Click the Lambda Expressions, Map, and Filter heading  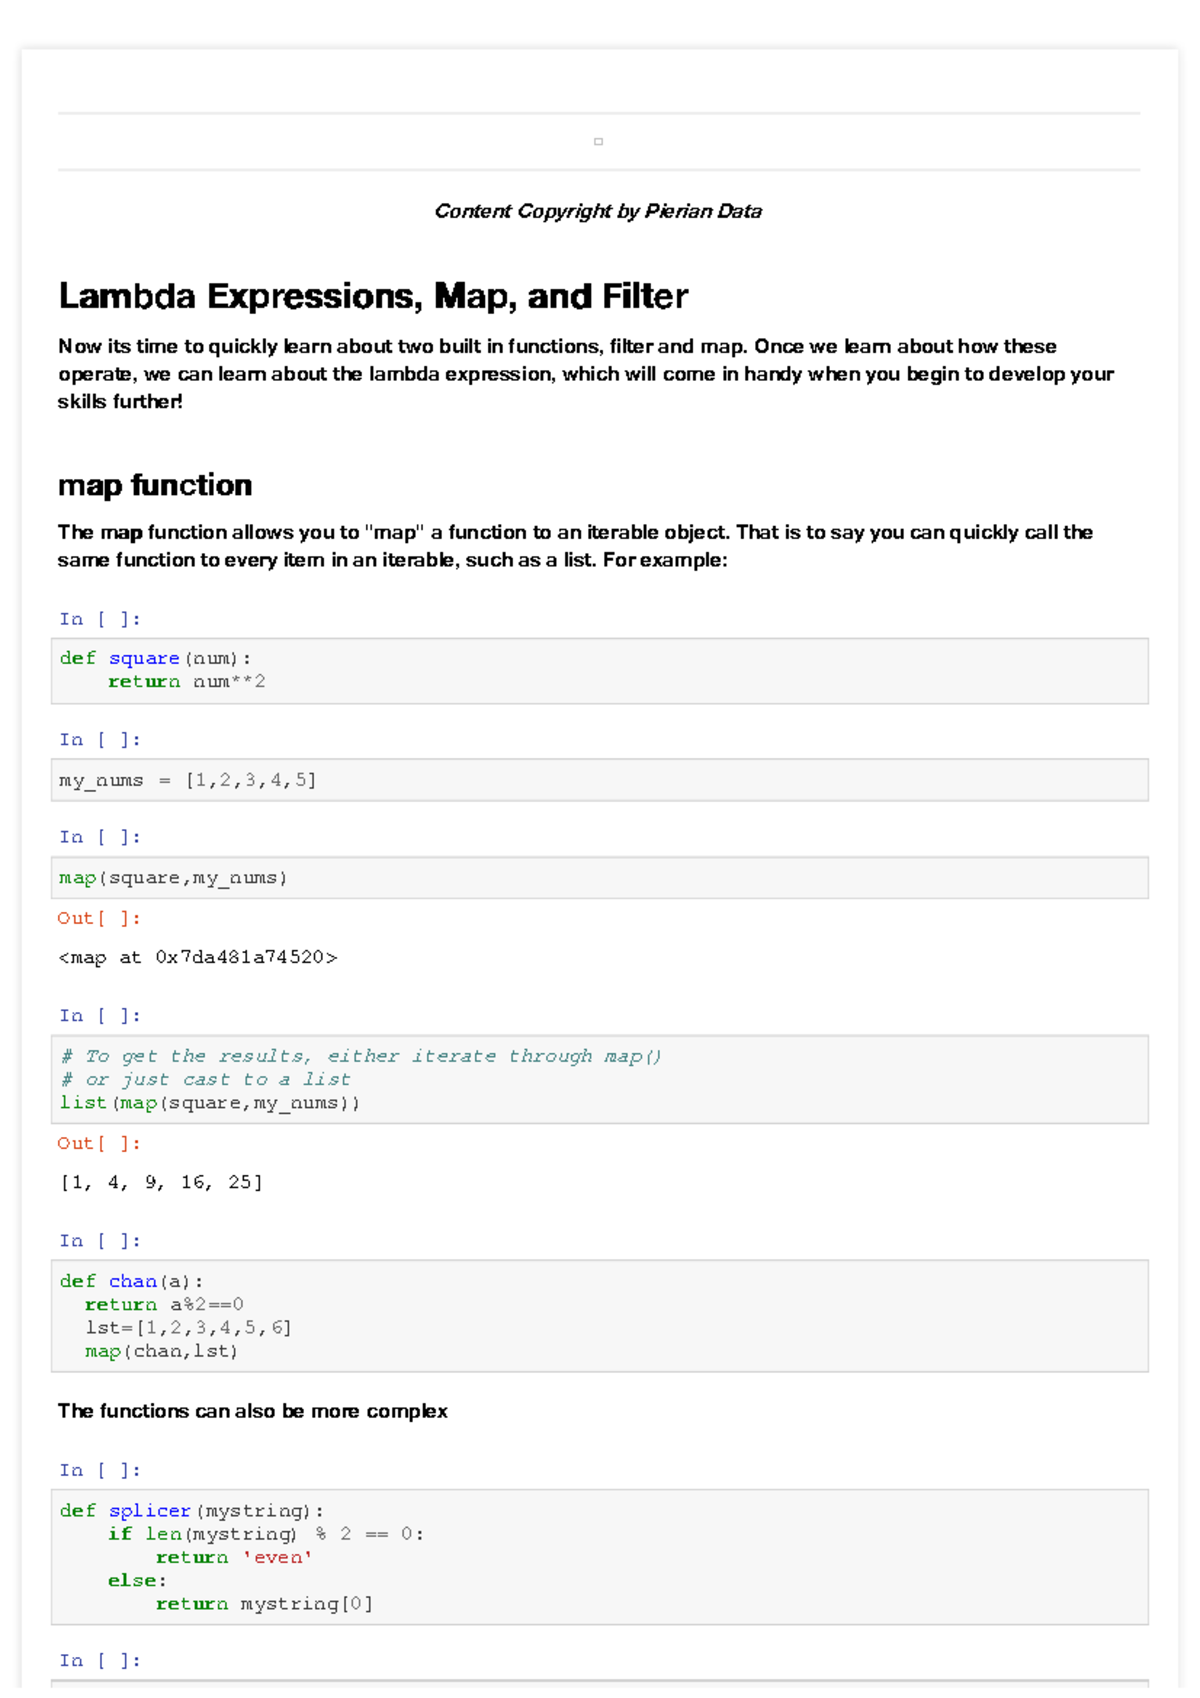click(373, 296)
